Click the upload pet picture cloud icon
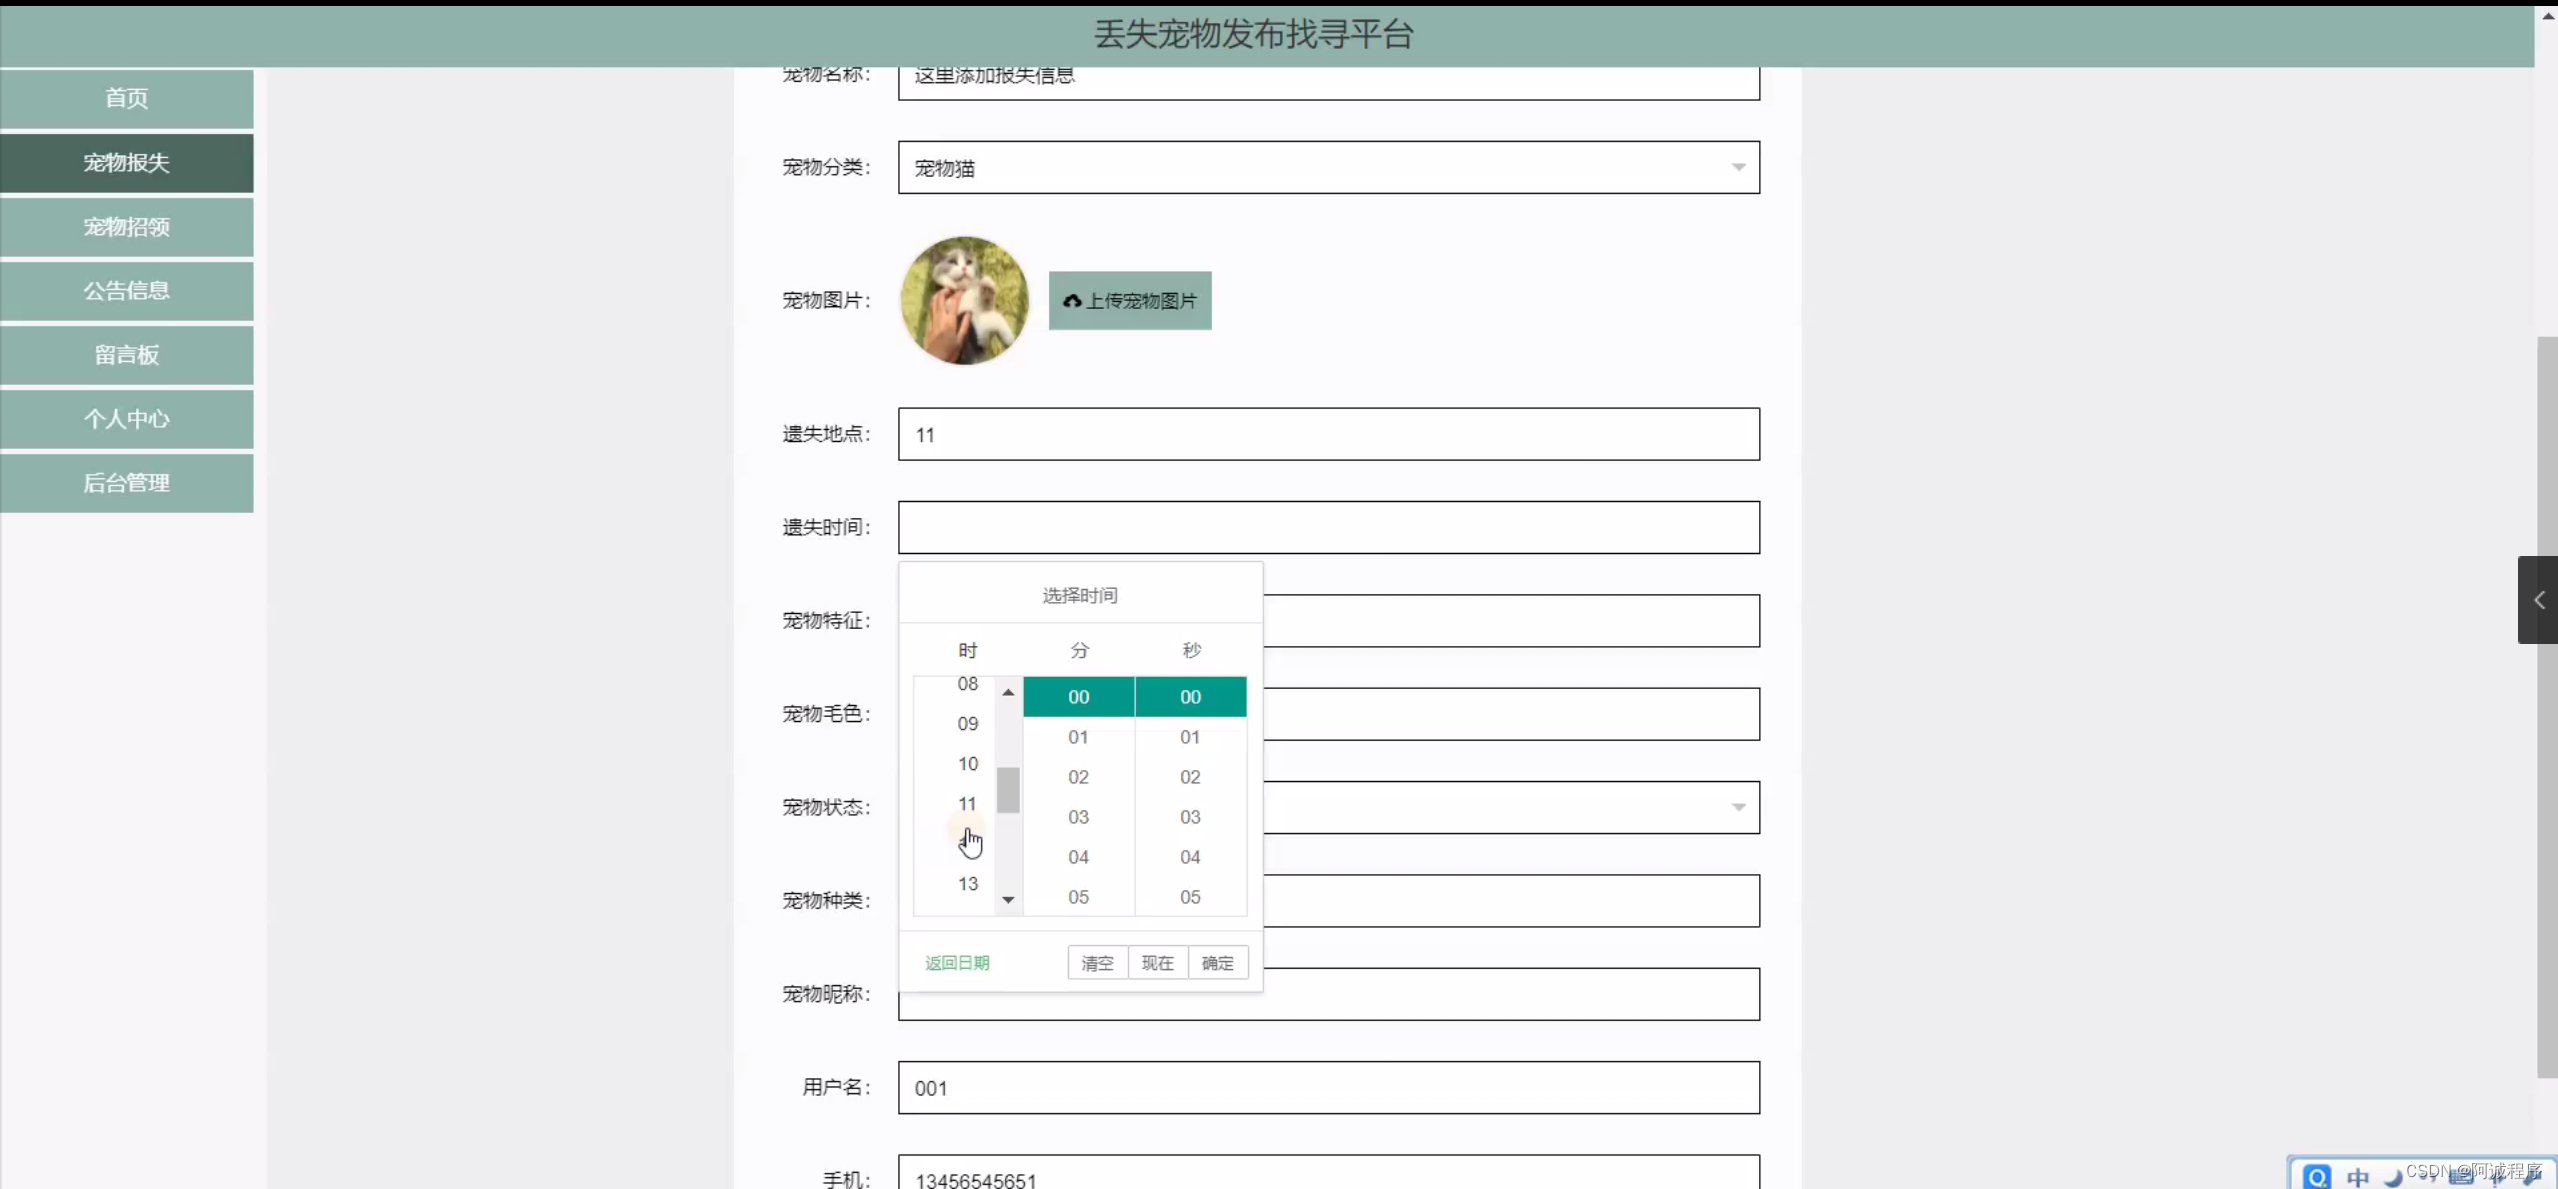 point(1072,301)
